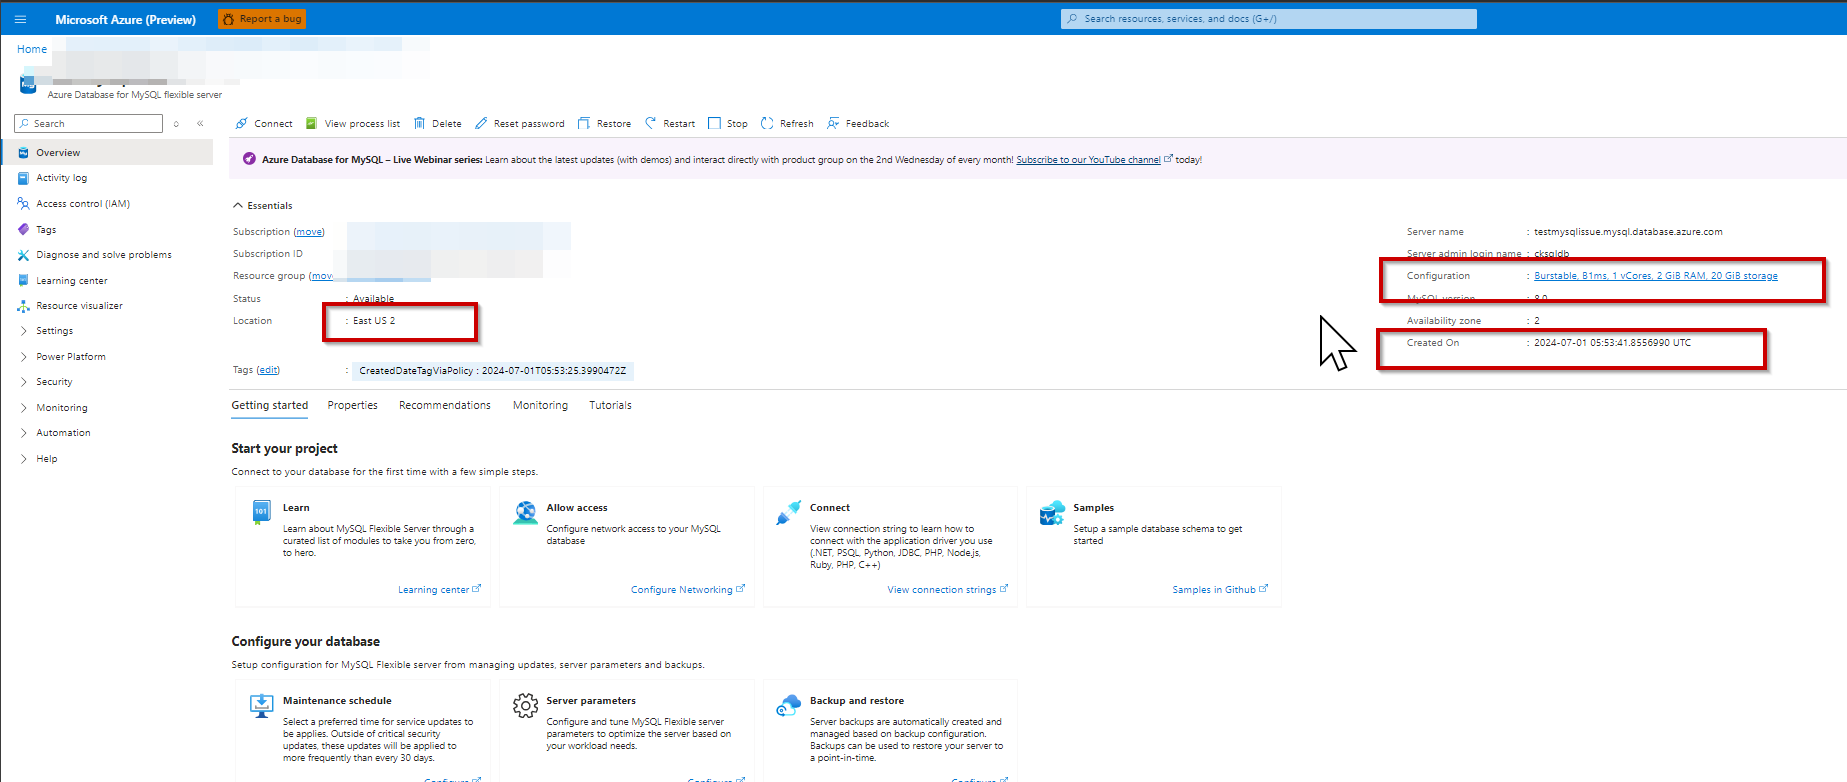Click the Connect card plug icon

pyautogui.click(x=788, y=513)
